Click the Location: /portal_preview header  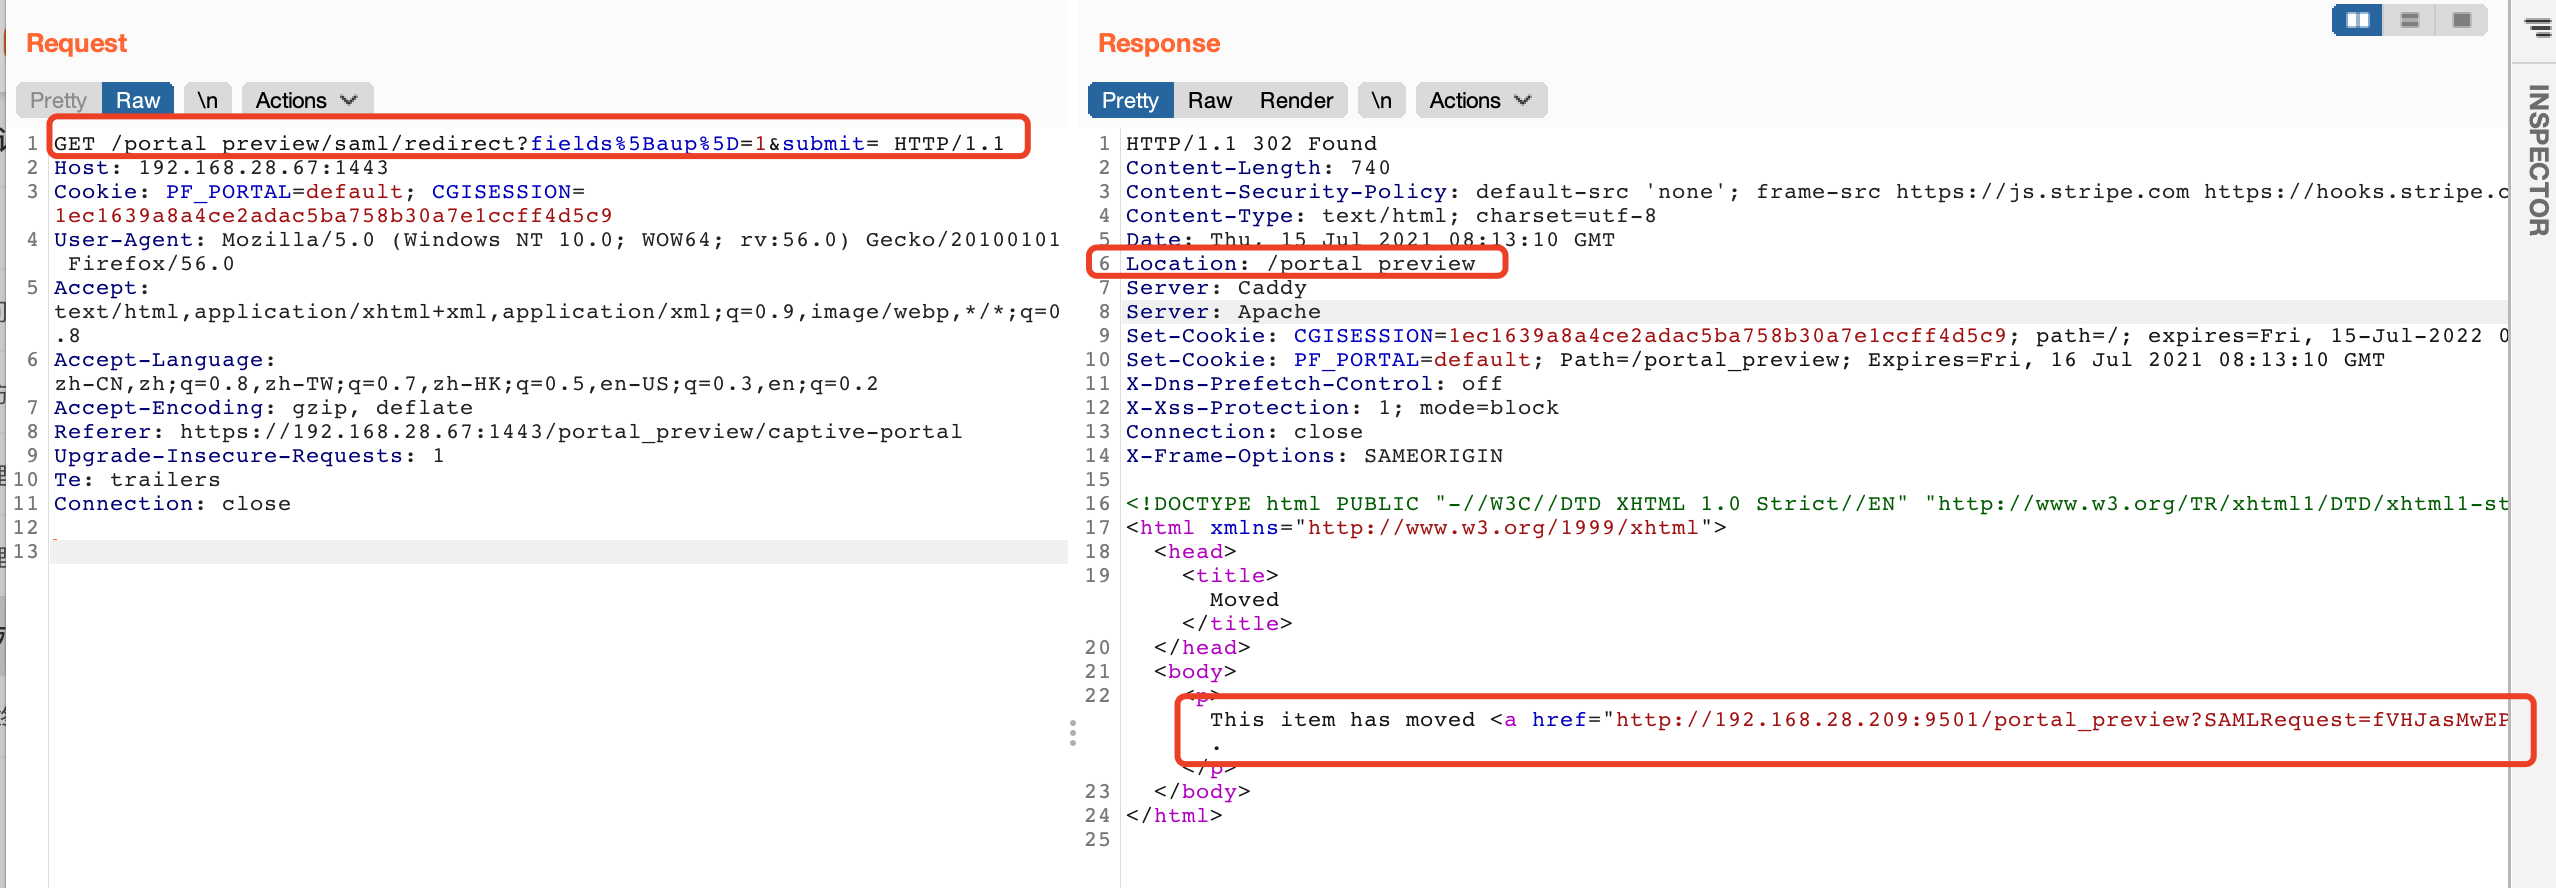click(1300, 264)
